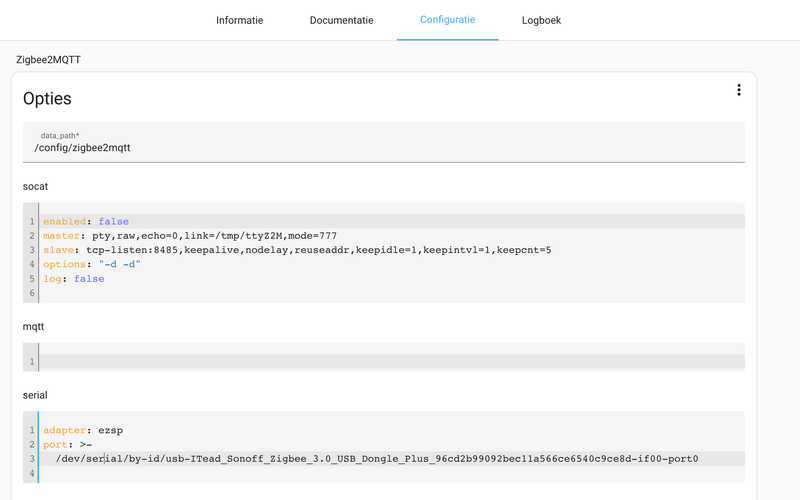The width and height of the screenshot is (800, 500).
Task: Click the options "-d -d" value
Action: [x=120, y=264]
